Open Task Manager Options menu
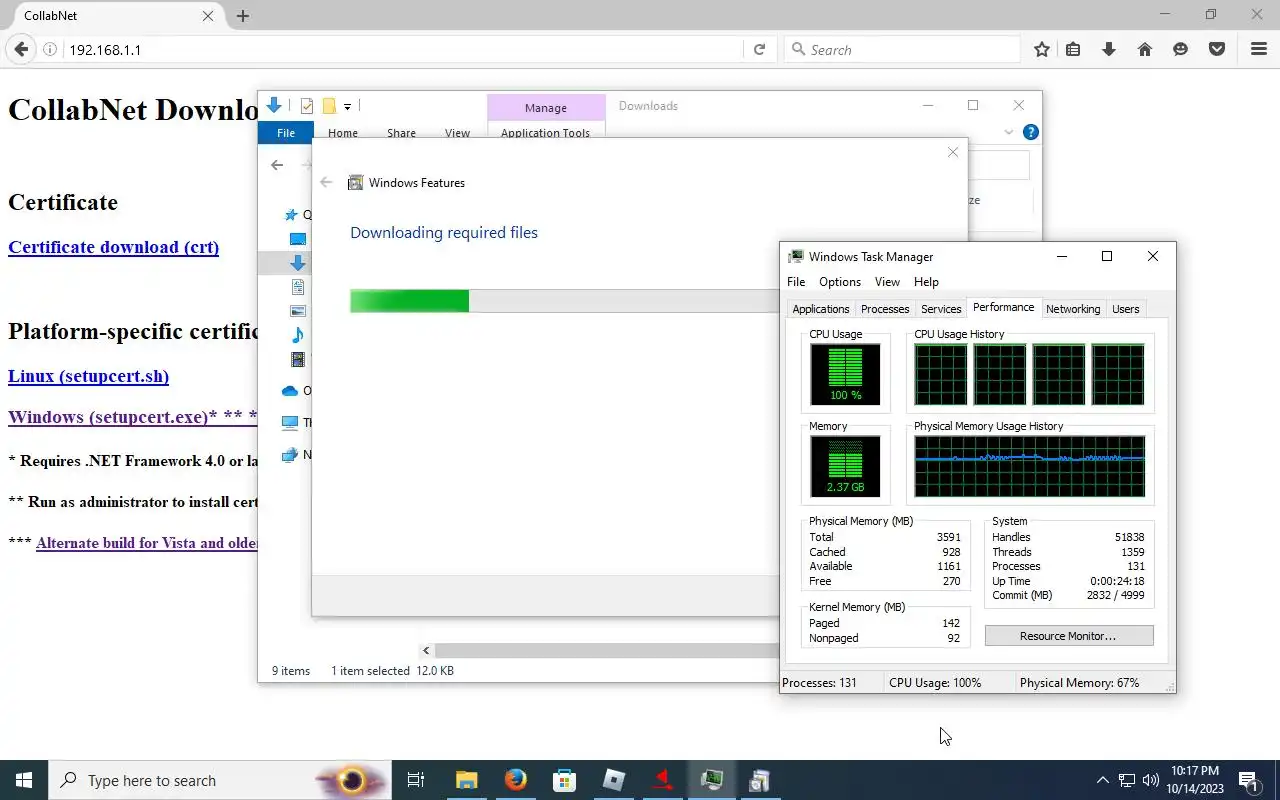 pyautogui.click(x=840, y=282)
